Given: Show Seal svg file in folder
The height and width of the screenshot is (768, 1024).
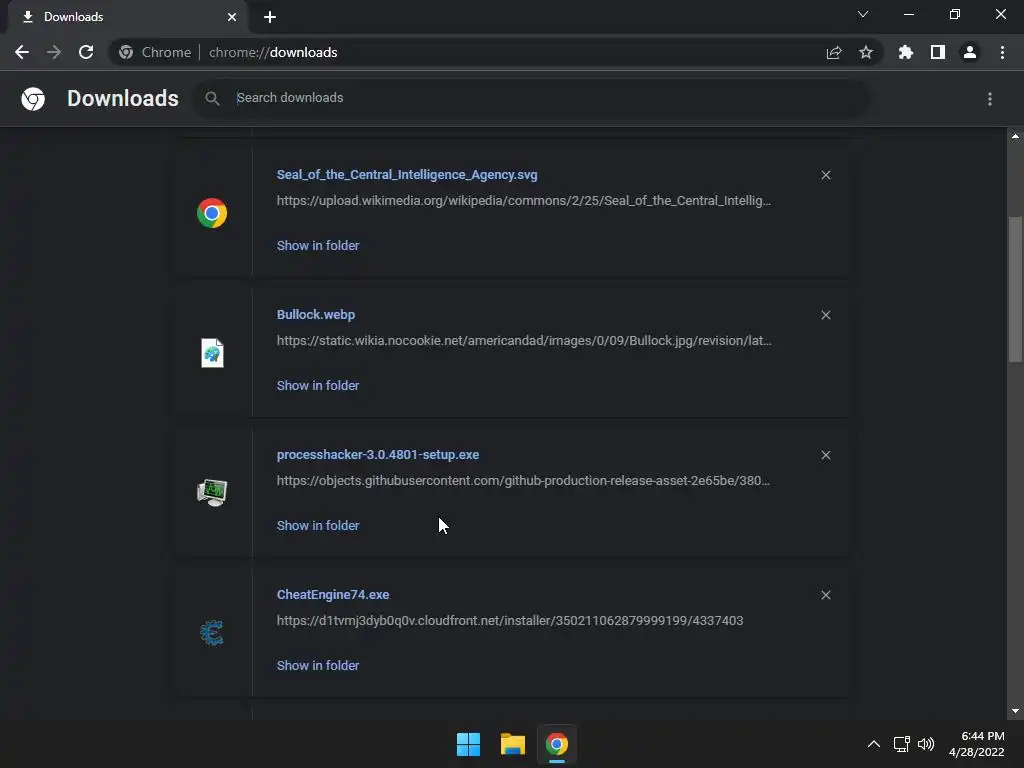Looking at the screenshot, I should pos(318,246).
